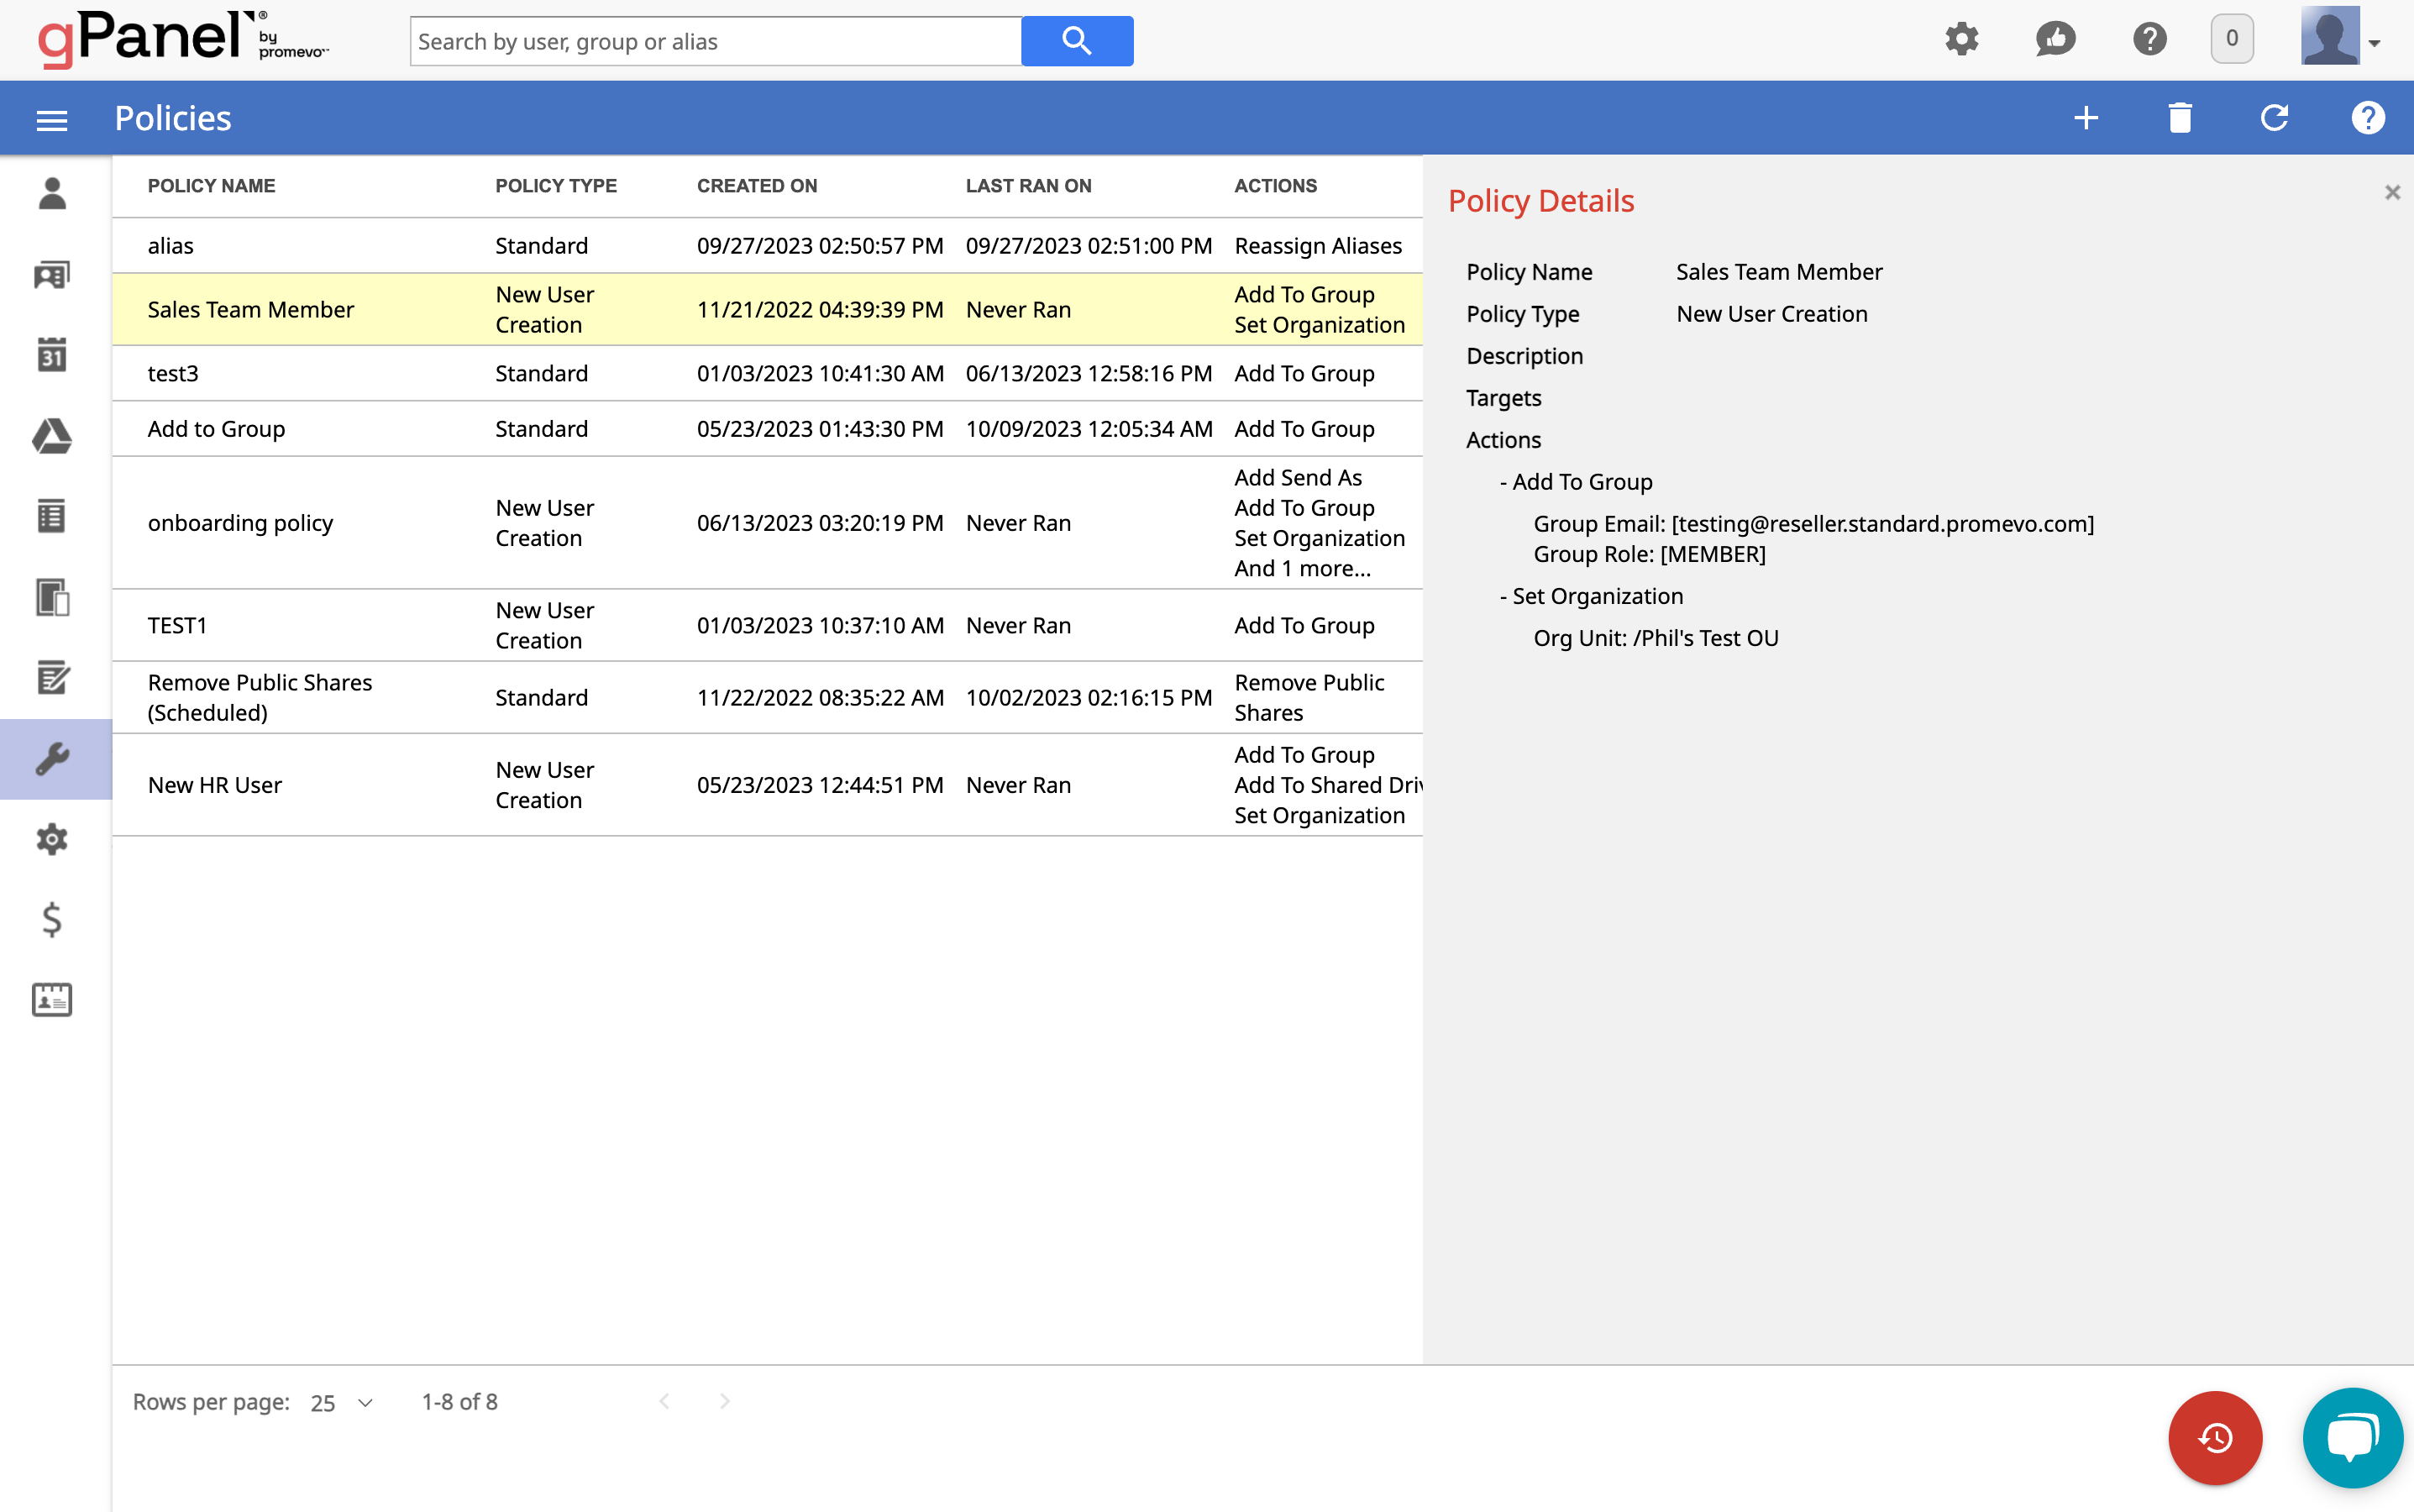Click the blue search button
The height and width of the screenshot is (1512, 2414).
(1076, 41)
